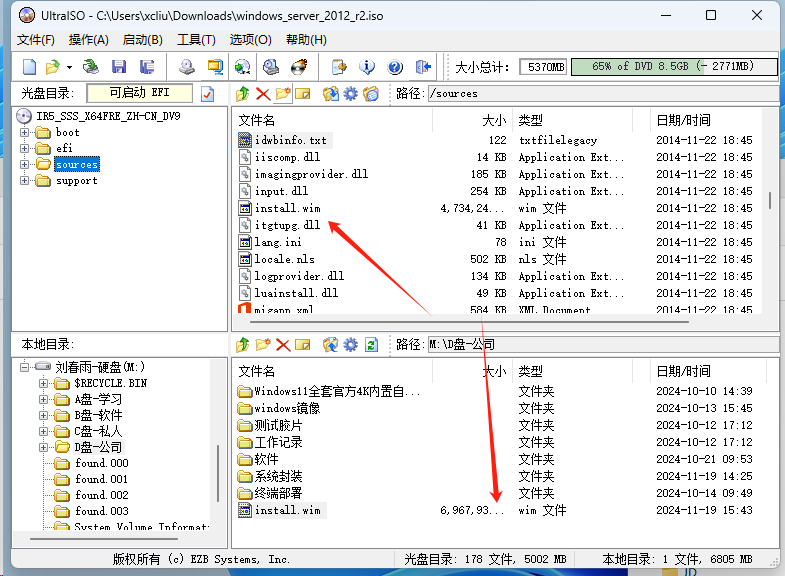The height and width of the screenshot is (576, 785).
Task: Expand the boot folder tree node
Action: 25,133
